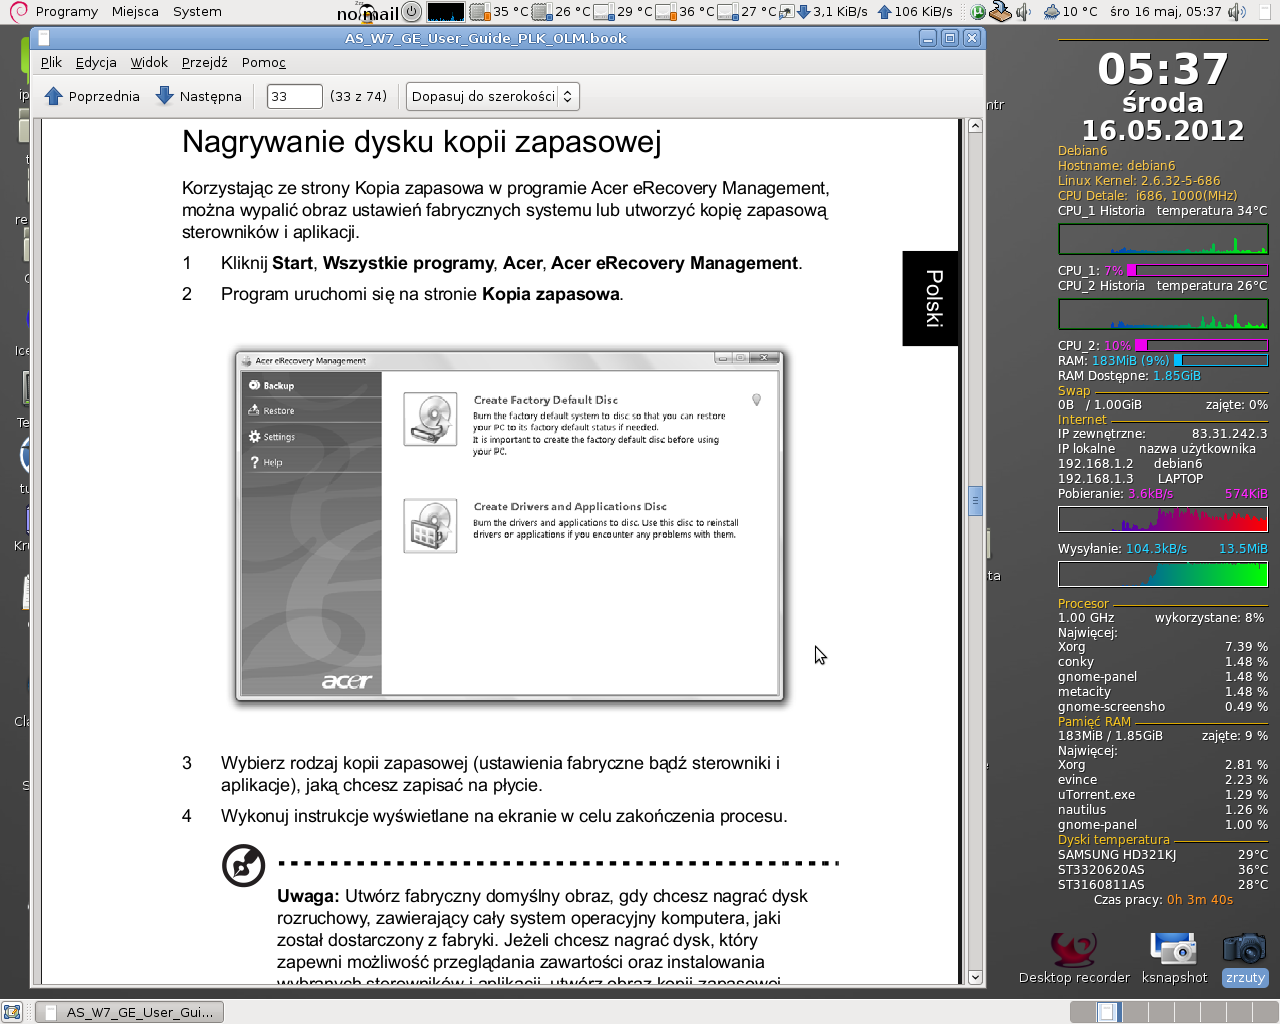Click the rightmost volume speaker icon

coord(1236,12)
